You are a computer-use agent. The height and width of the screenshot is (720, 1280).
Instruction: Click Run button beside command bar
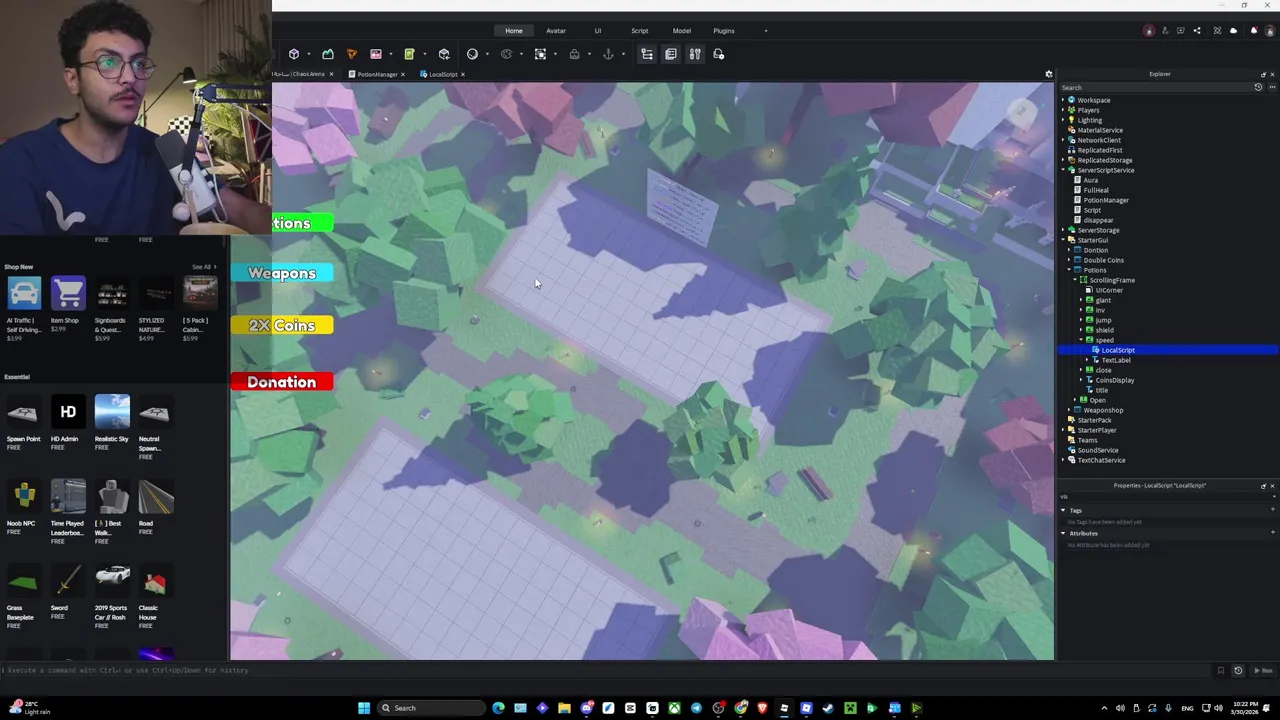[1264, 671]
